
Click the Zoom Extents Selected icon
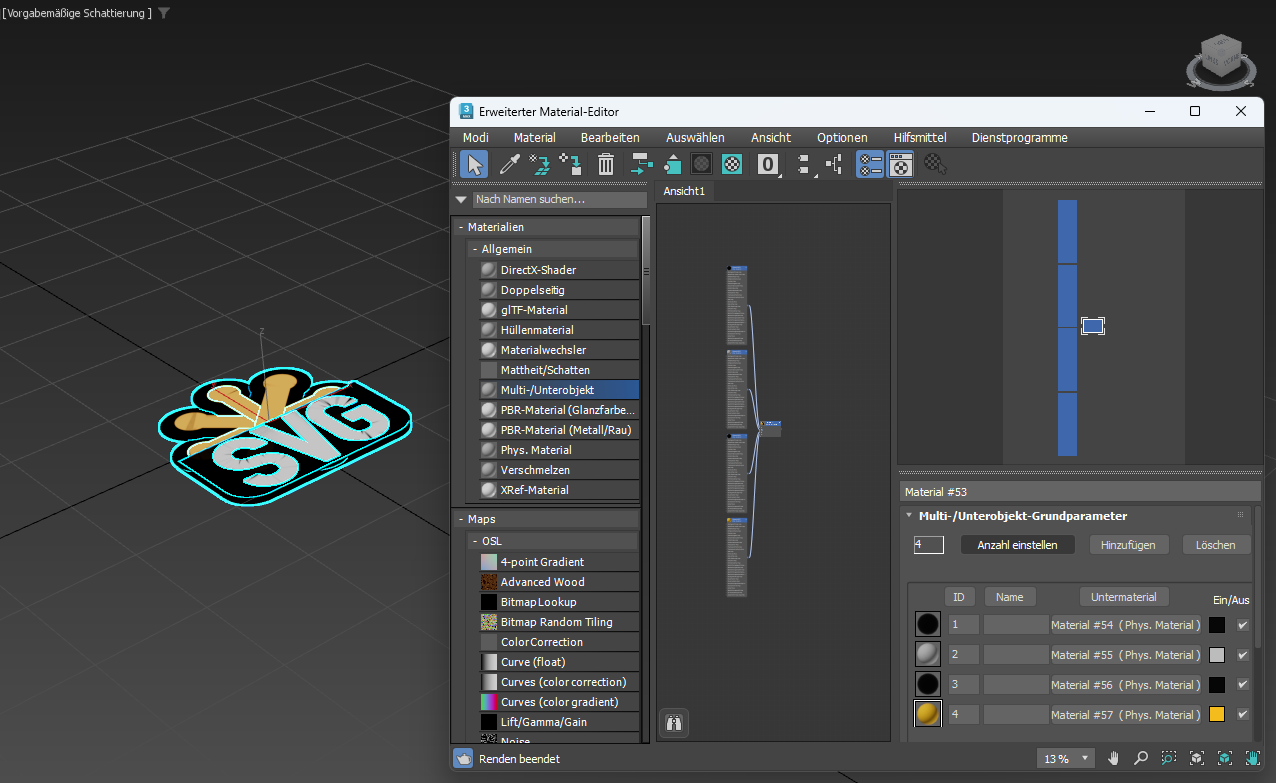point(1225,759)
